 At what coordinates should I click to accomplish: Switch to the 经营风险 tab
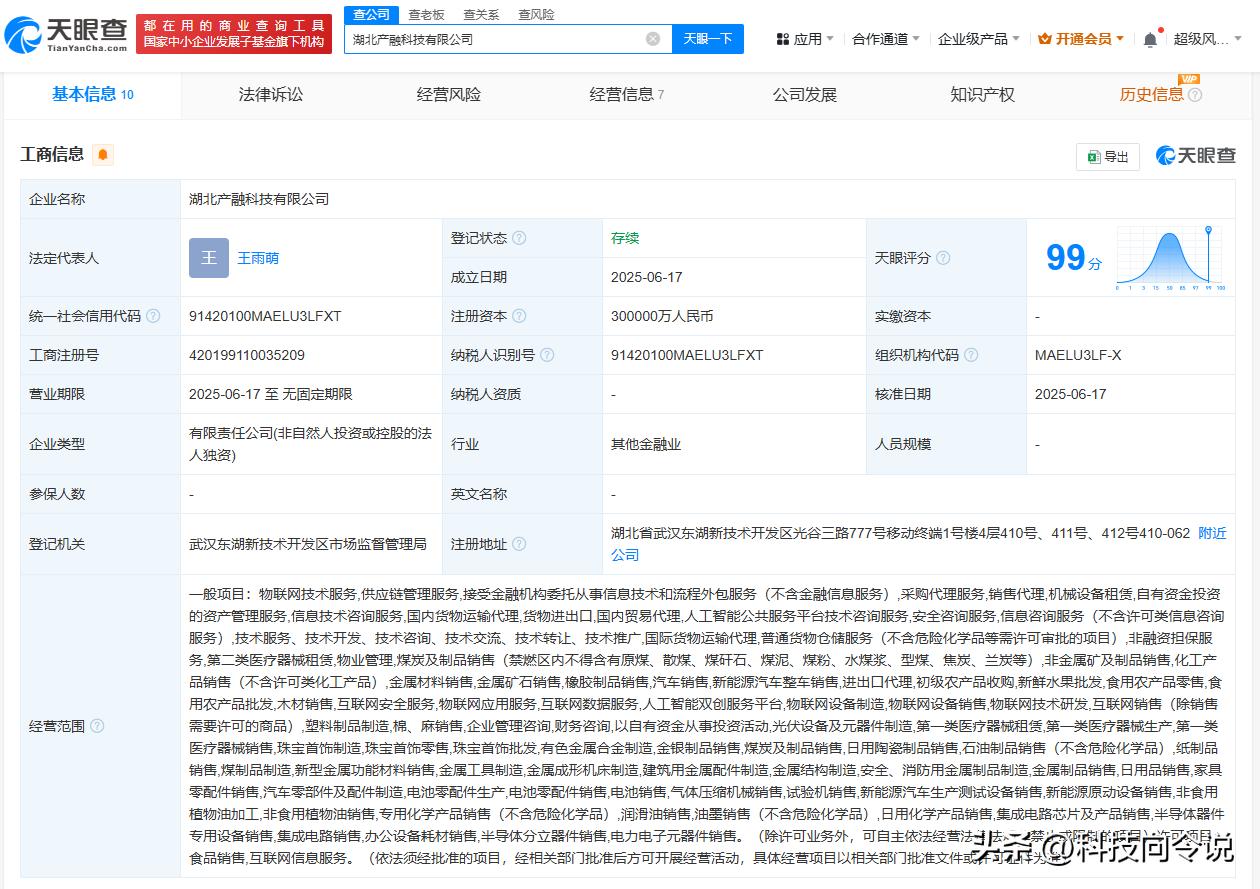(448, 95)
